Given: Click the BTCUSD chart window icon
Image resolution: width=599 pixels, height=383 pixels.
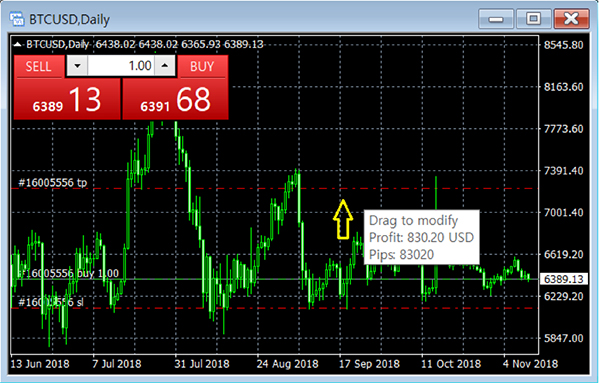Looking at the screenshot, I should tap(17, 19).
